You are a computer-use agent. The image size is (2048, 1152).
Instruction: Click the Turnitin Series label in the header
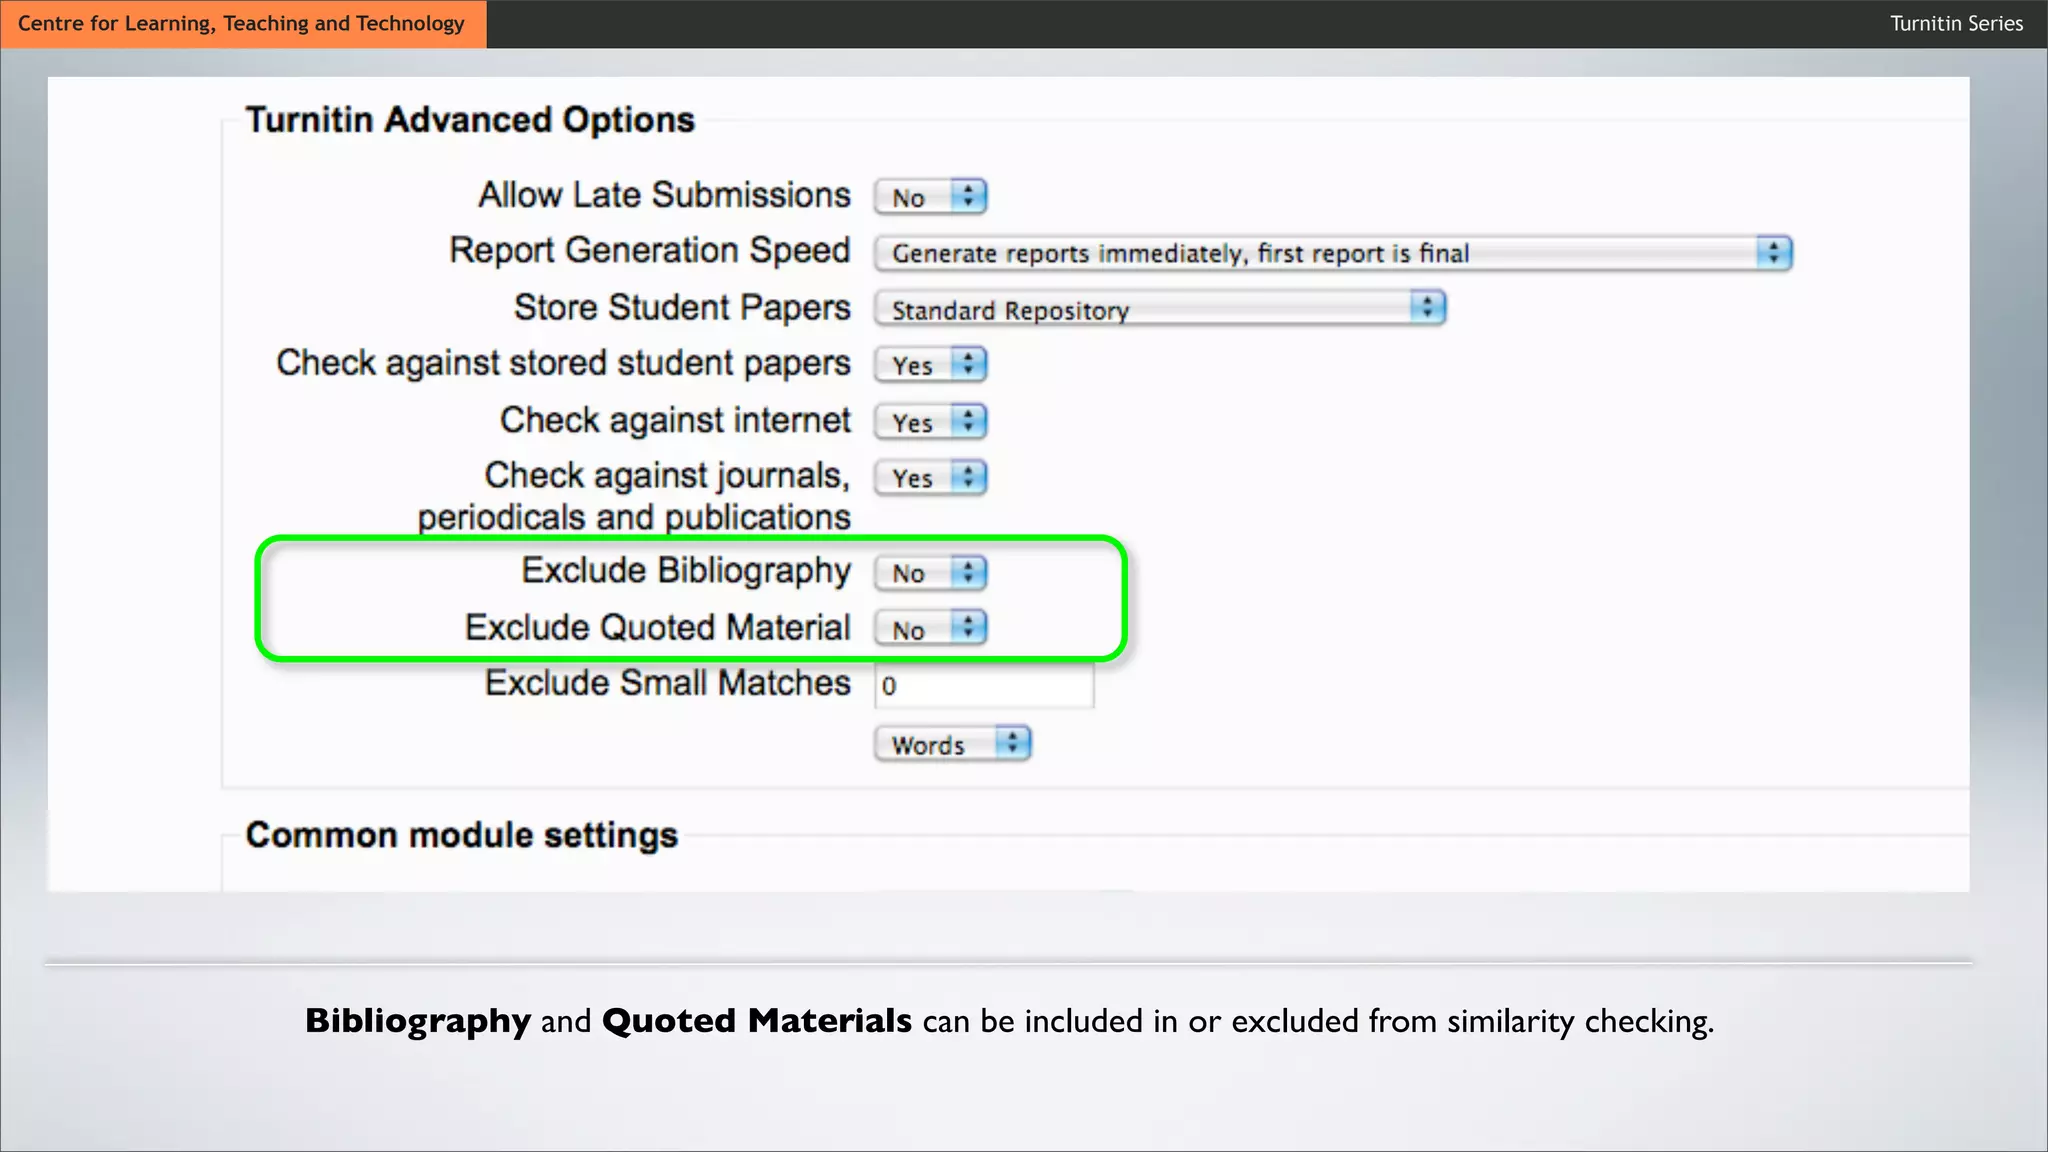(x=1955, y=23)
